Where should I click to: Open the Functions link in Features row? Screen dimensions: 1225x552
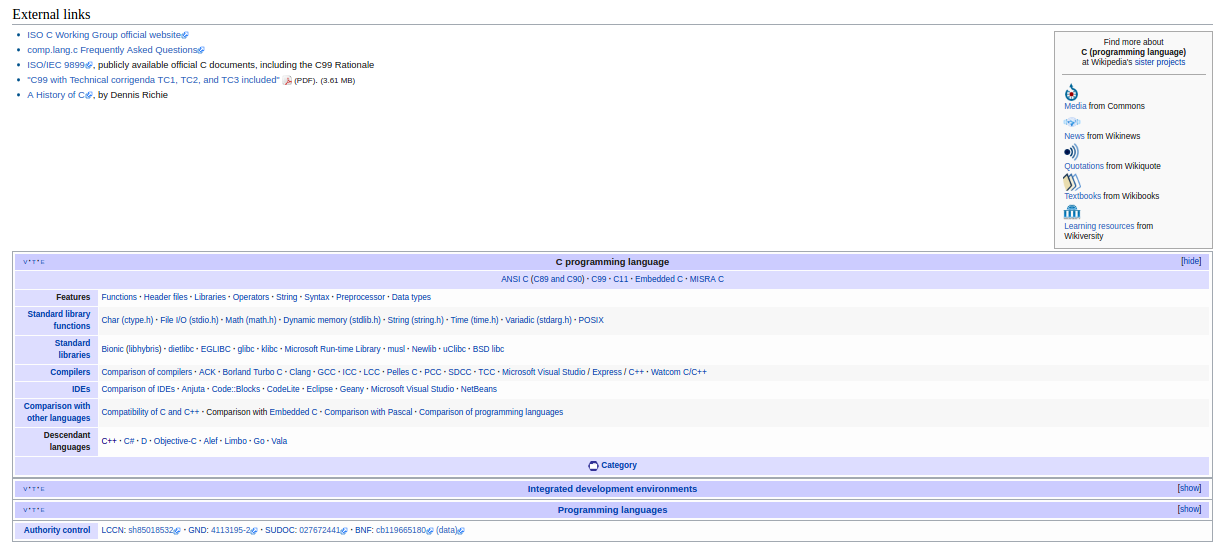[119, 297]
